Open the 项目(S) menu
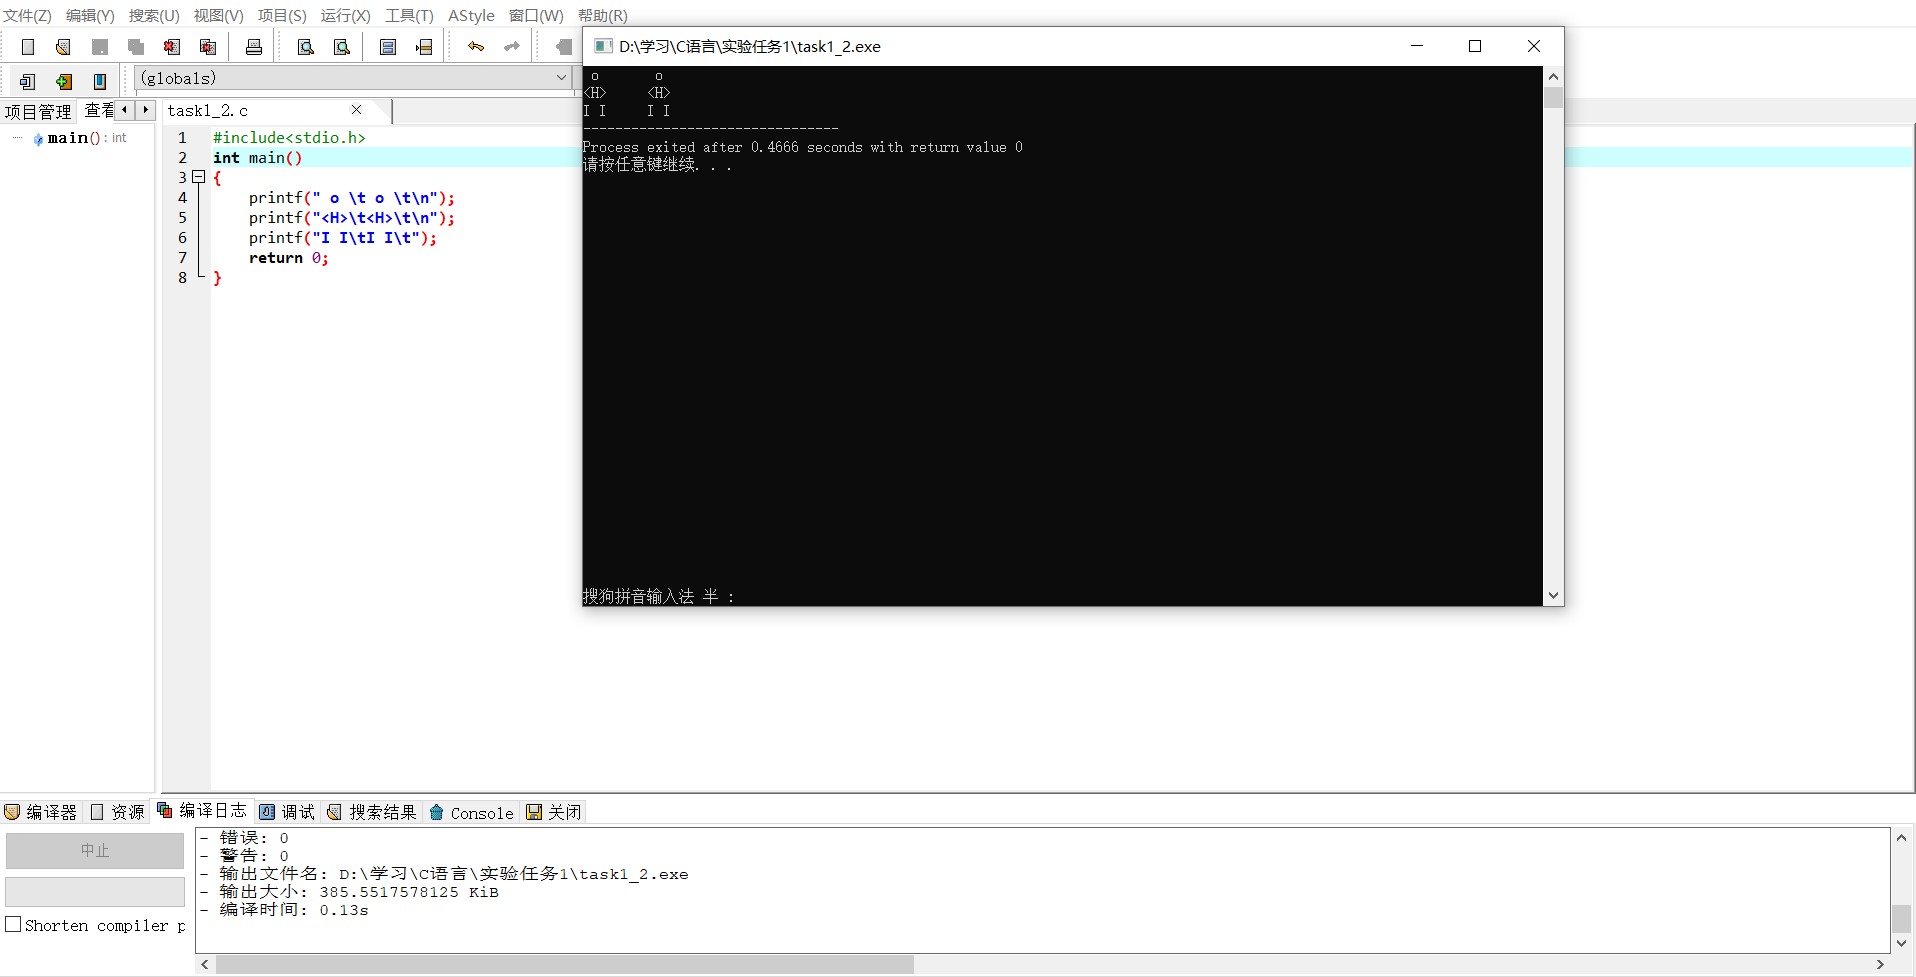This screenshot has height=977, width=1916. tap(282, 15)
